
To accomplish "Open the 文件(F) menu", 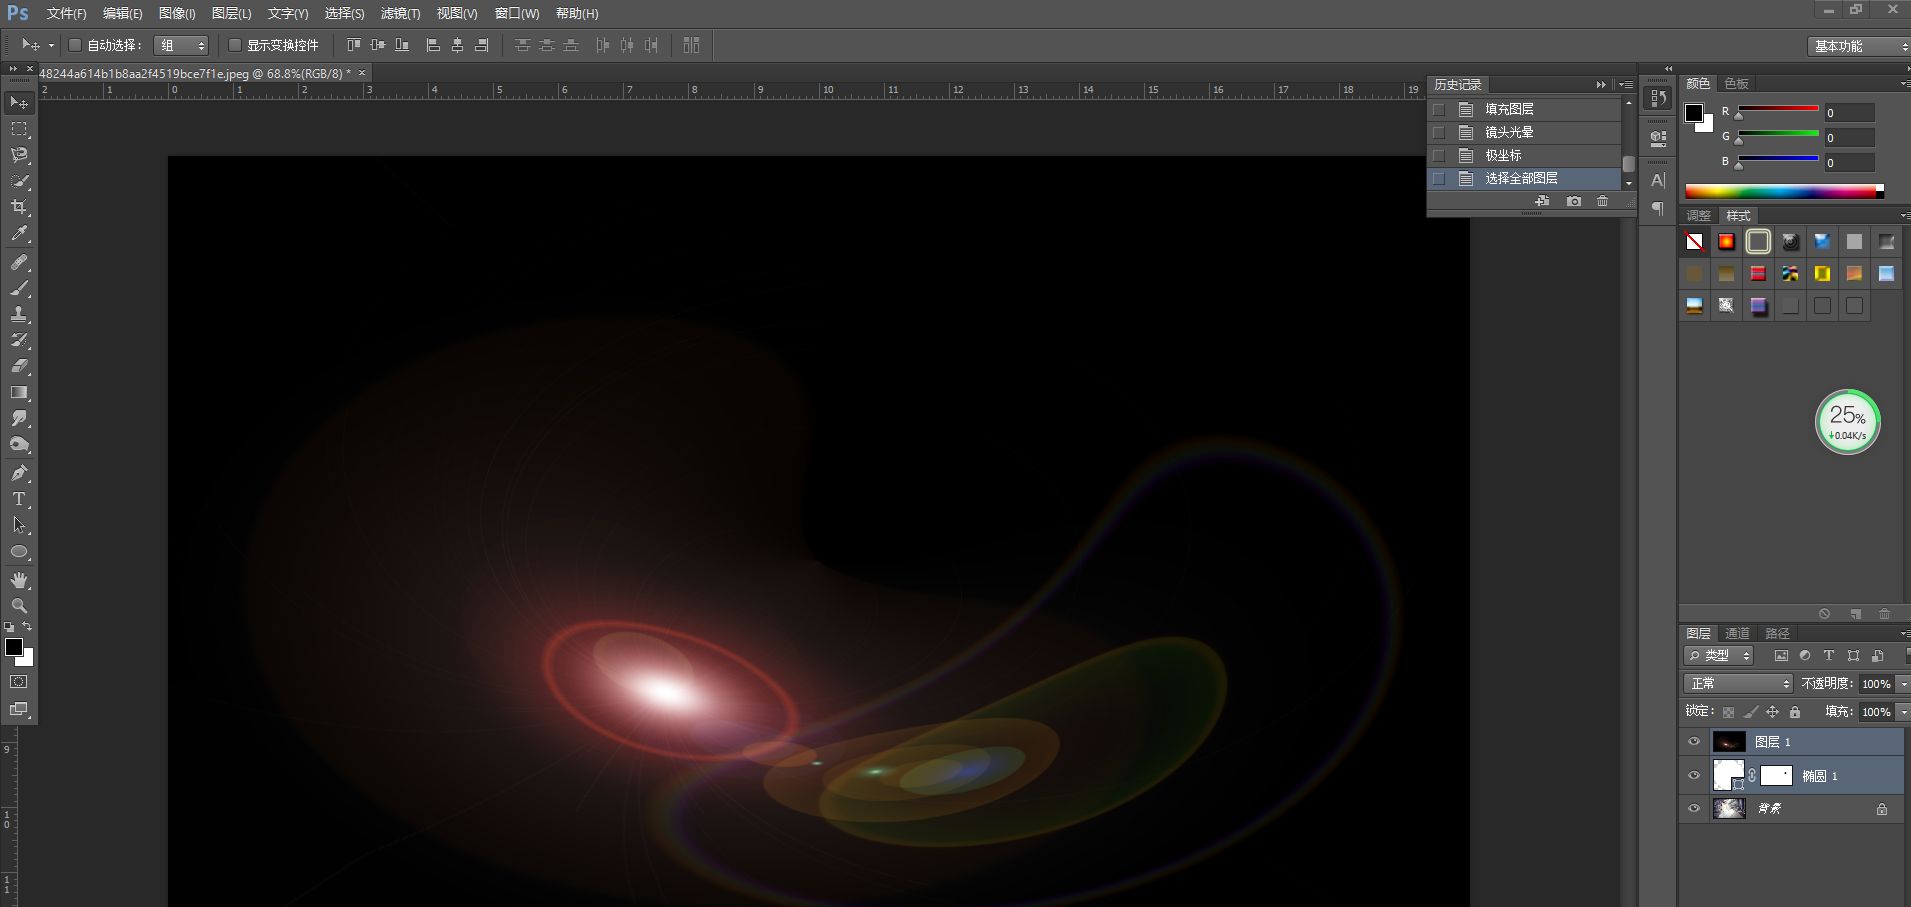I will tap(66, 13).
